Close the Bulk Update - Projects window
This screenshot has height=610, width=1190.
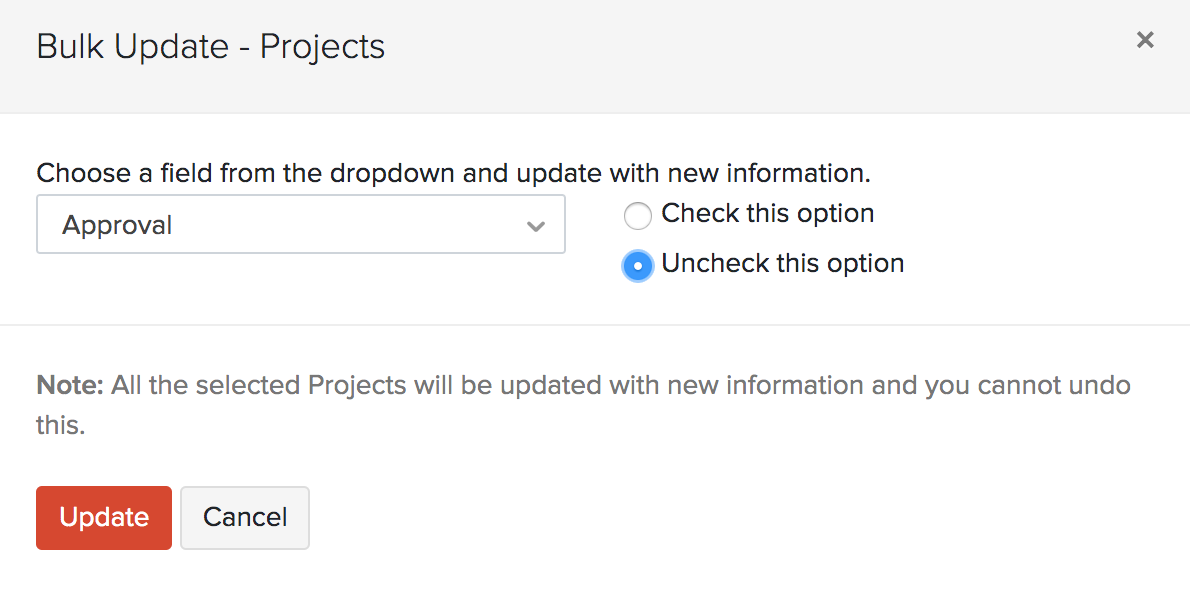[x=1144, y=40]
